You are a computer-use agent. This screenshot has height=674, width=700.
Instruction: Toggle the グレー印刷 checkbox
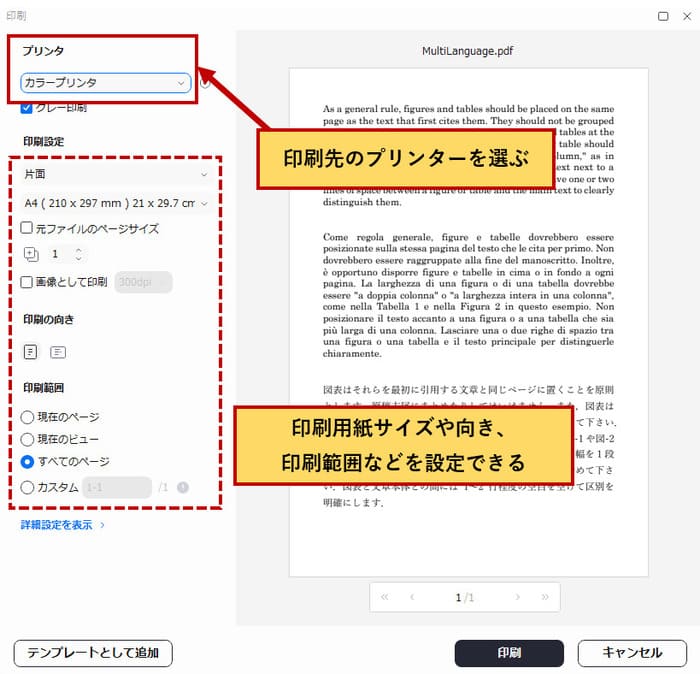click(26, 108)
